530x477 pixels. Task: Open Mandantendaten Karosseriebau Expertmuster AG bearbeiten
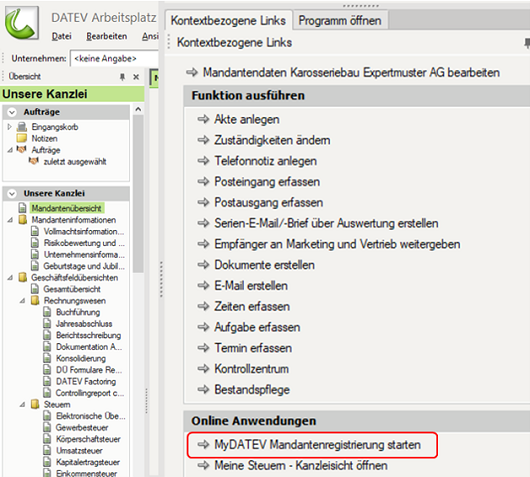tap(351, 72)
